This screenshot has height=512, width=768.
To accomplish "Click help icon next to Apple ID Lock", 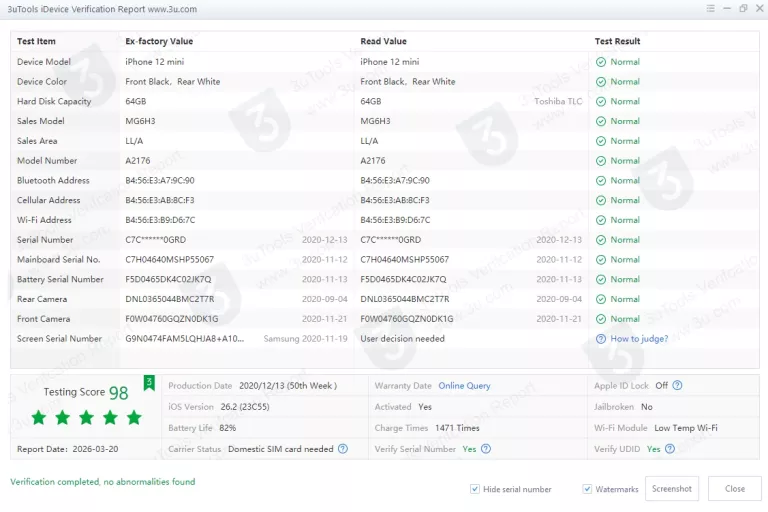I will coord(677,385).
